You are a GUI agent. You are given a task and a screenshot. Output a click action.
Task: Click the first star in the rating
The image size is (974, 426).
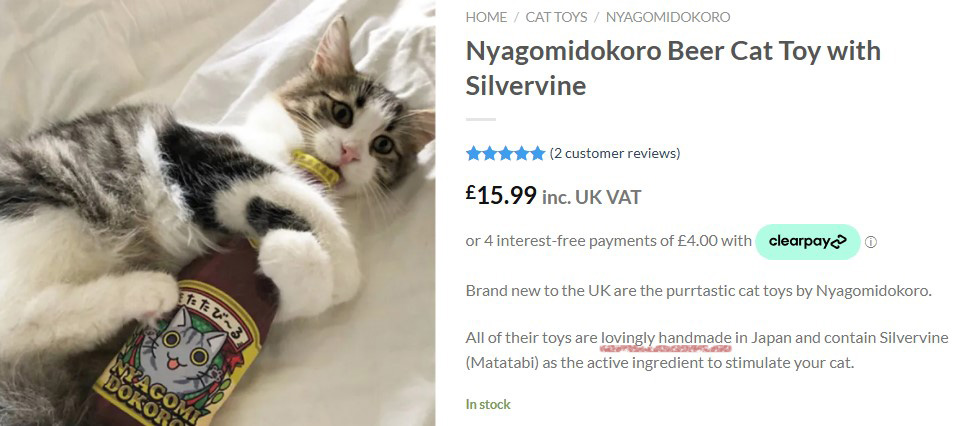coord(474,153)
